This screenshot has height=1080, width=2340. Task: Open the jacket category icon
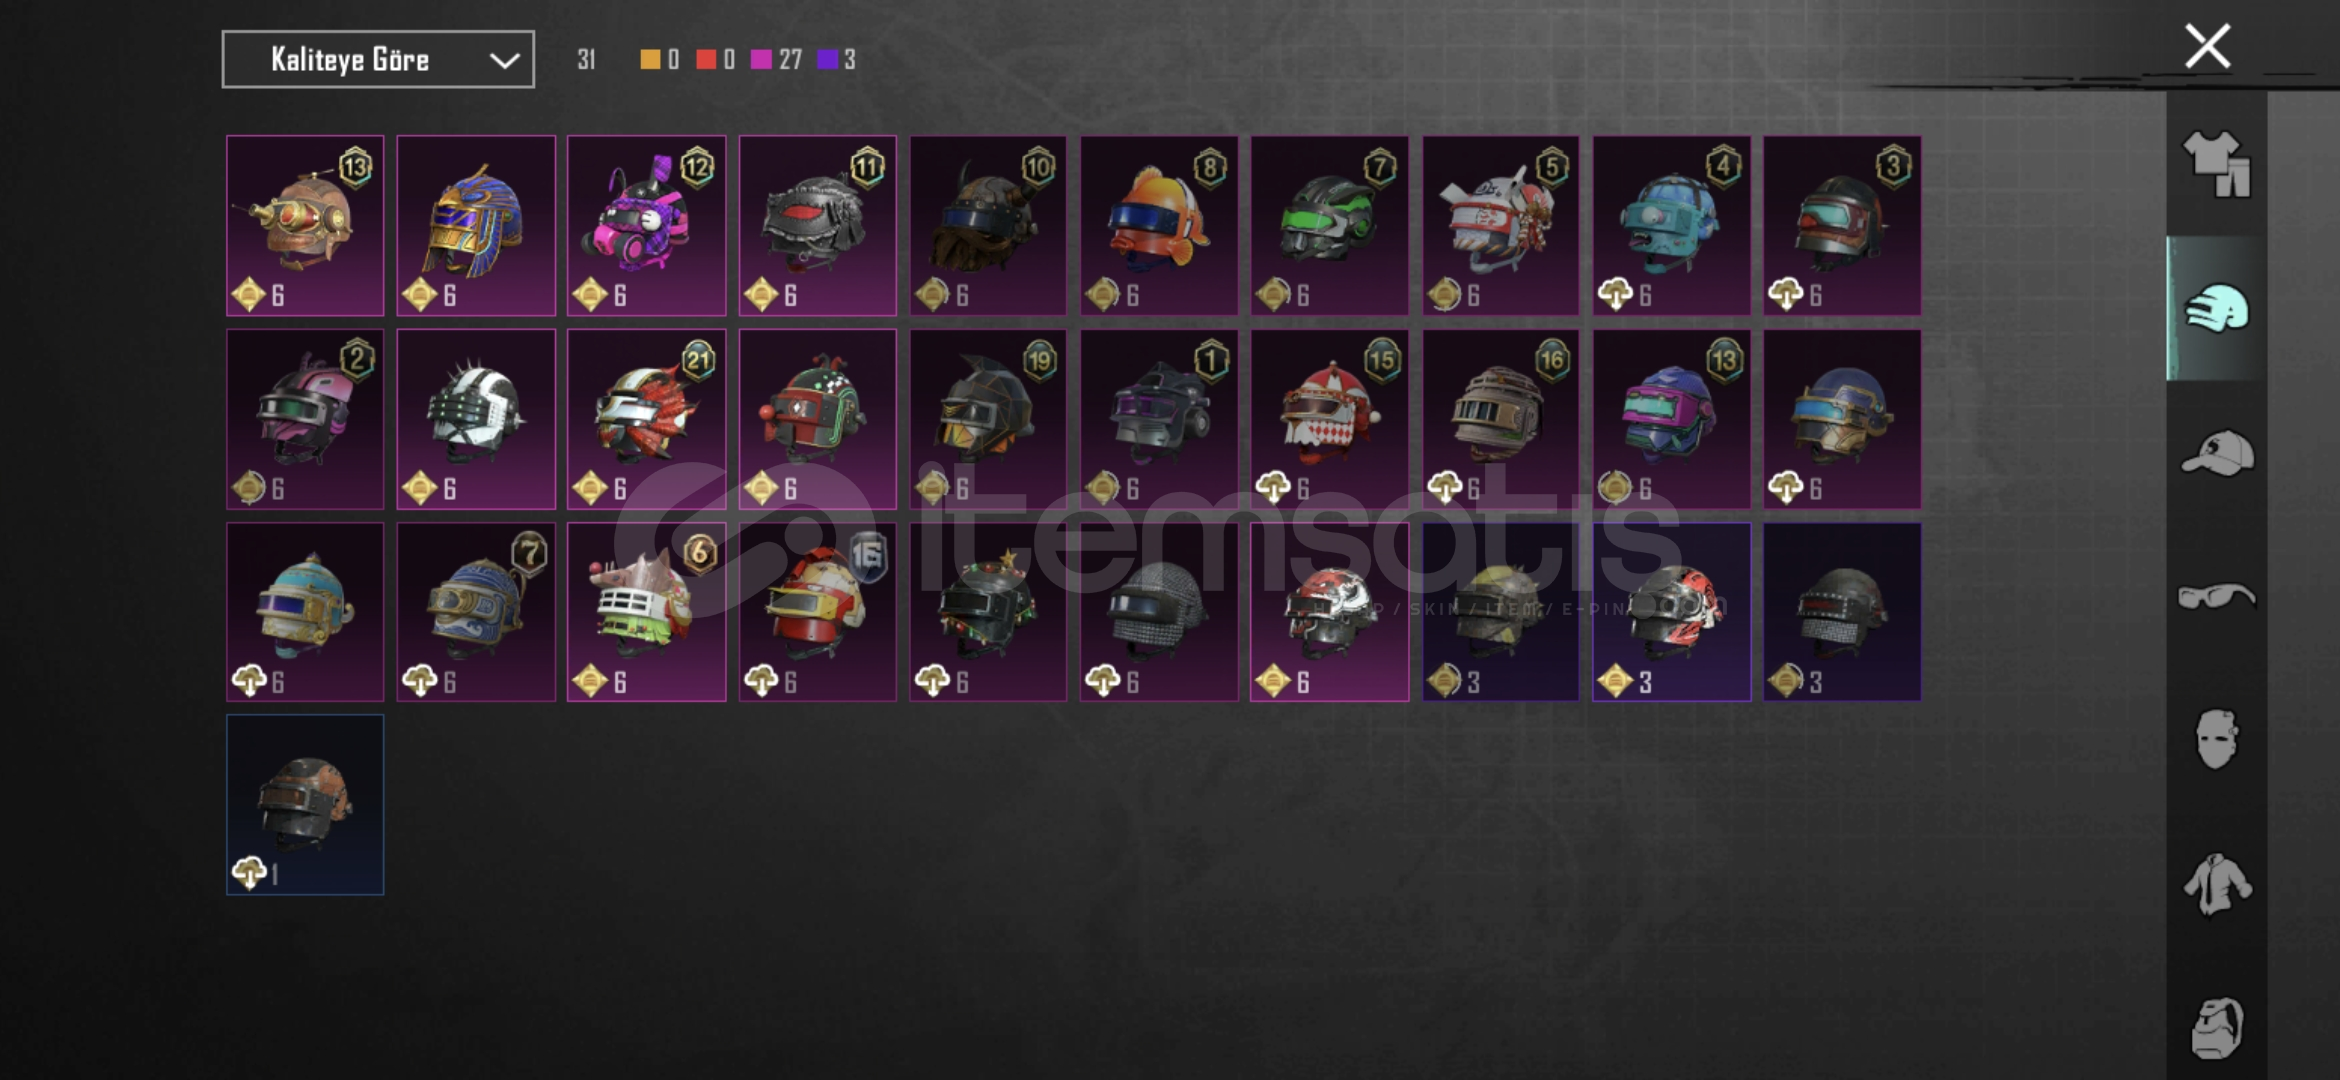2217,884
